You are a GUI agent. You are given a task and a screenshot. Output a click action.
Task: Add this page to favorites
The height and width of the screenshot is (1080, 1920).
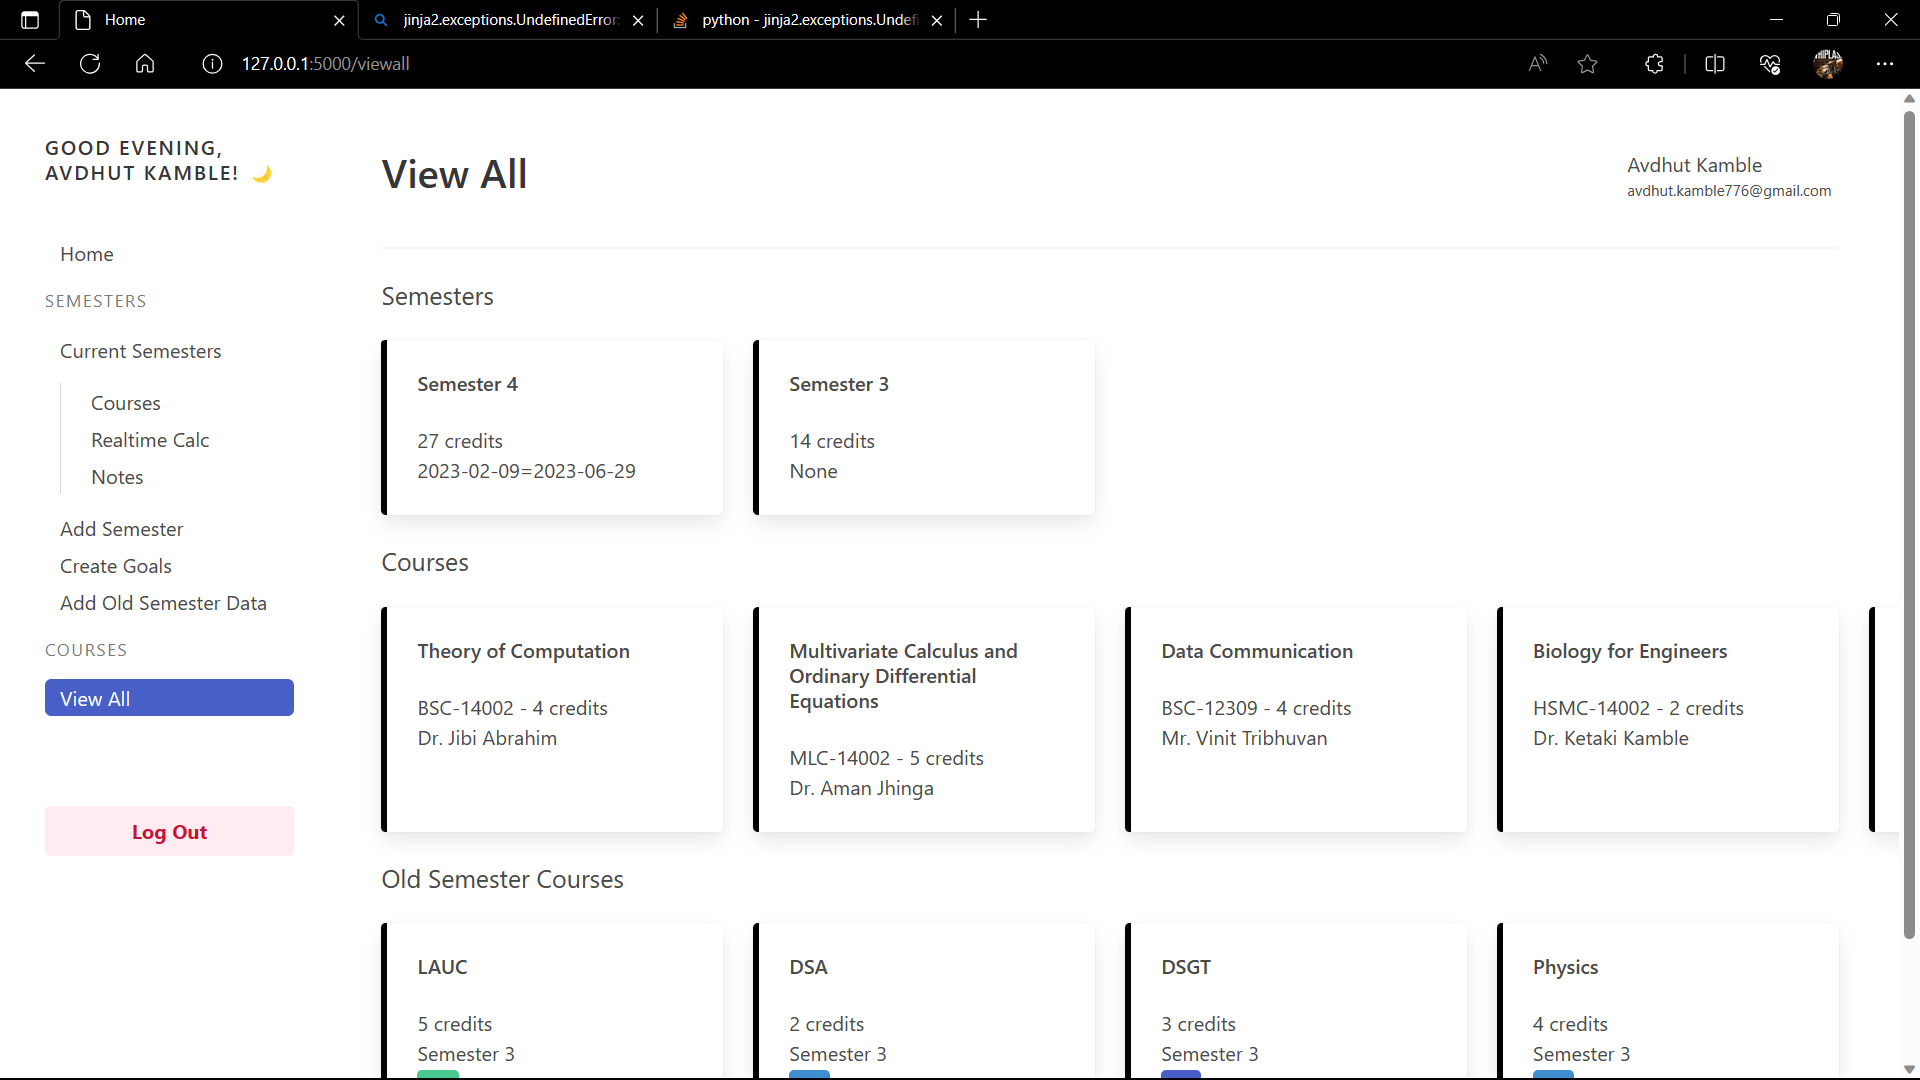[x=1588, y=63]
